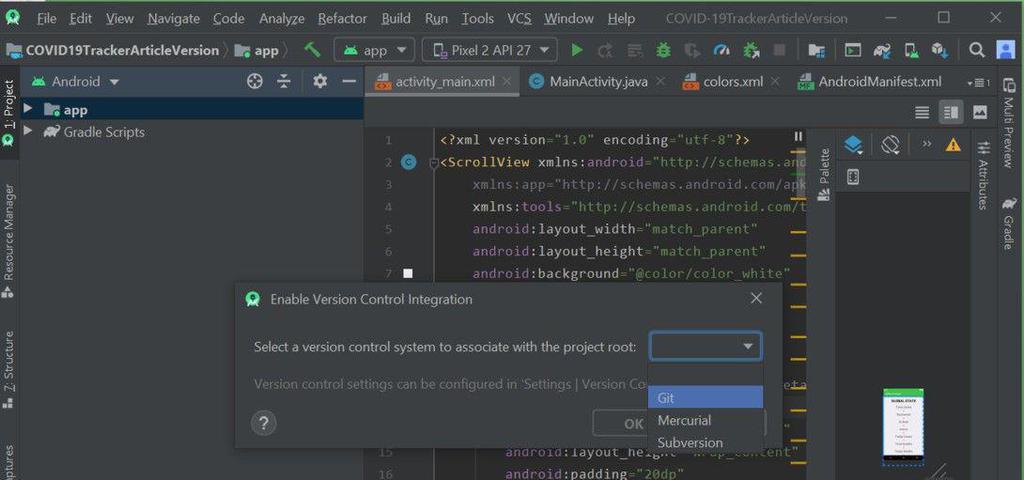Viewport: 1024px width, 480px height.
Task: Select Git from the dropdown list
Action: point(705,397)
